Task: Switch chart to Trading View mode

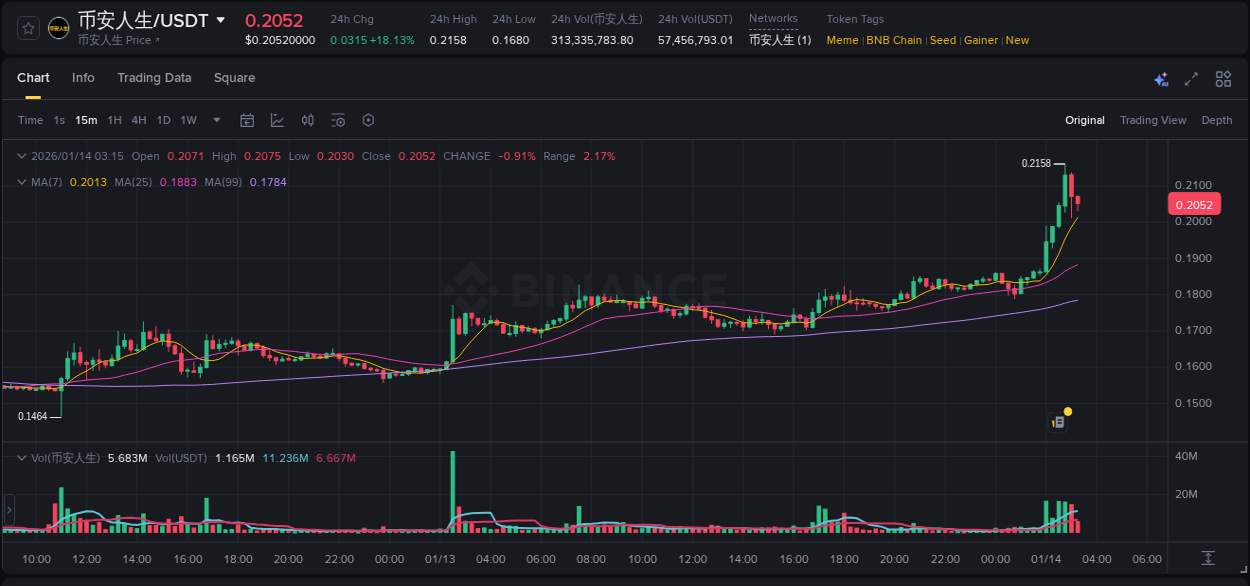Action: pyautogui.click(x=1152, y=119)
